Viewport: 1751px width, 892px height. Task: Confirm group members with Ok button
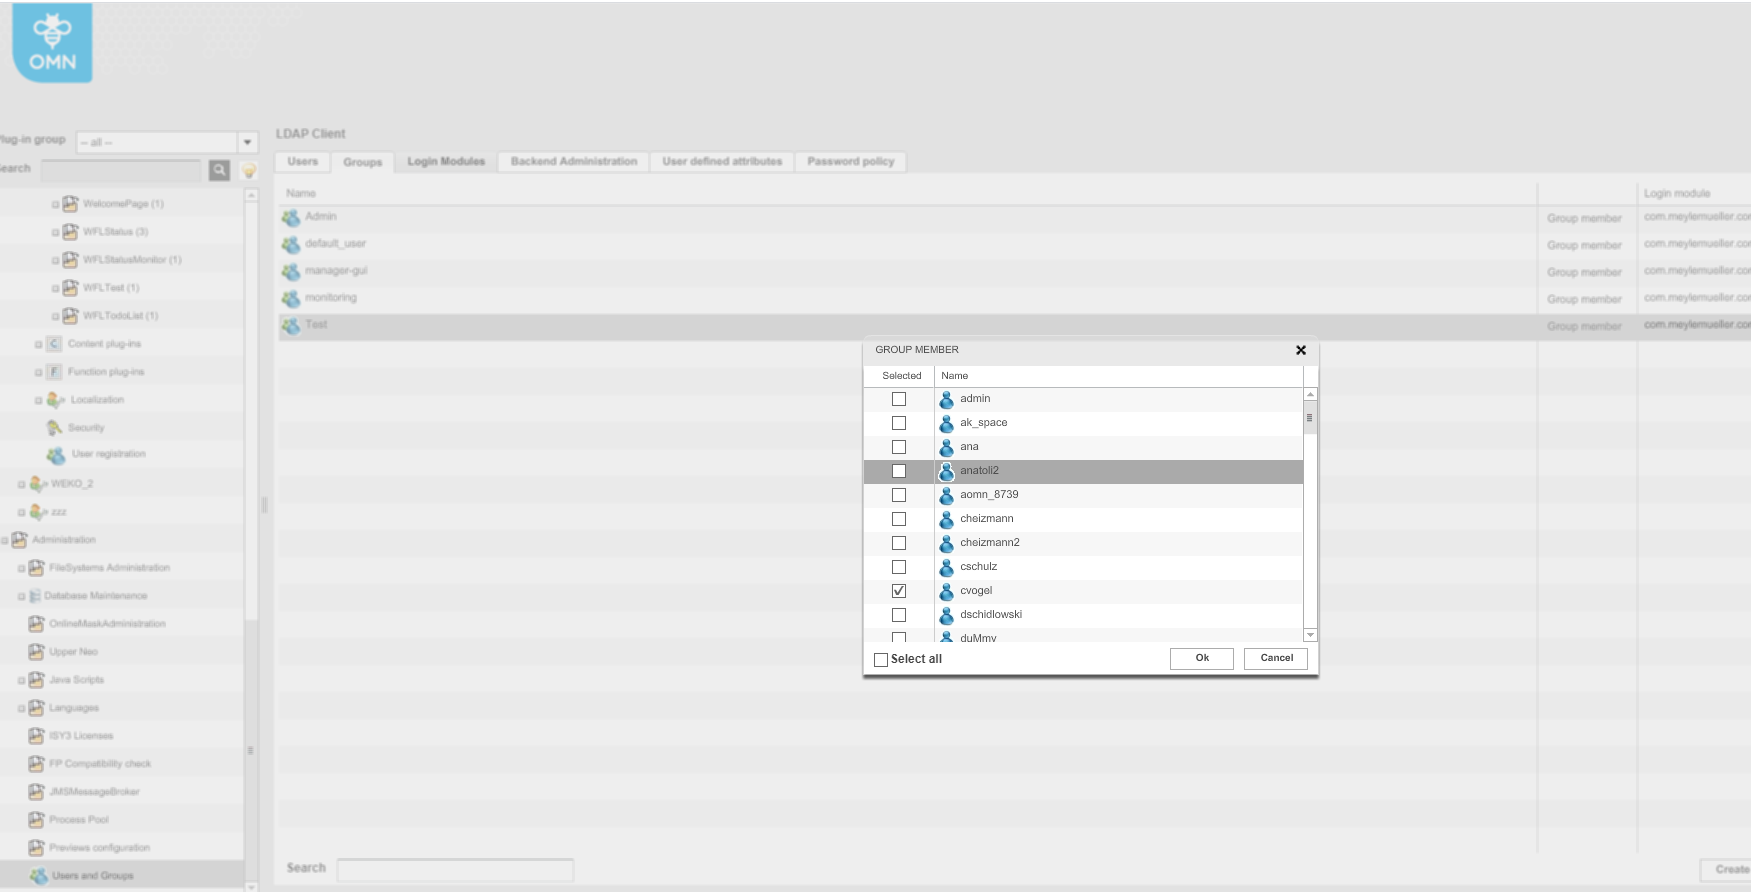coord(1202,659)
